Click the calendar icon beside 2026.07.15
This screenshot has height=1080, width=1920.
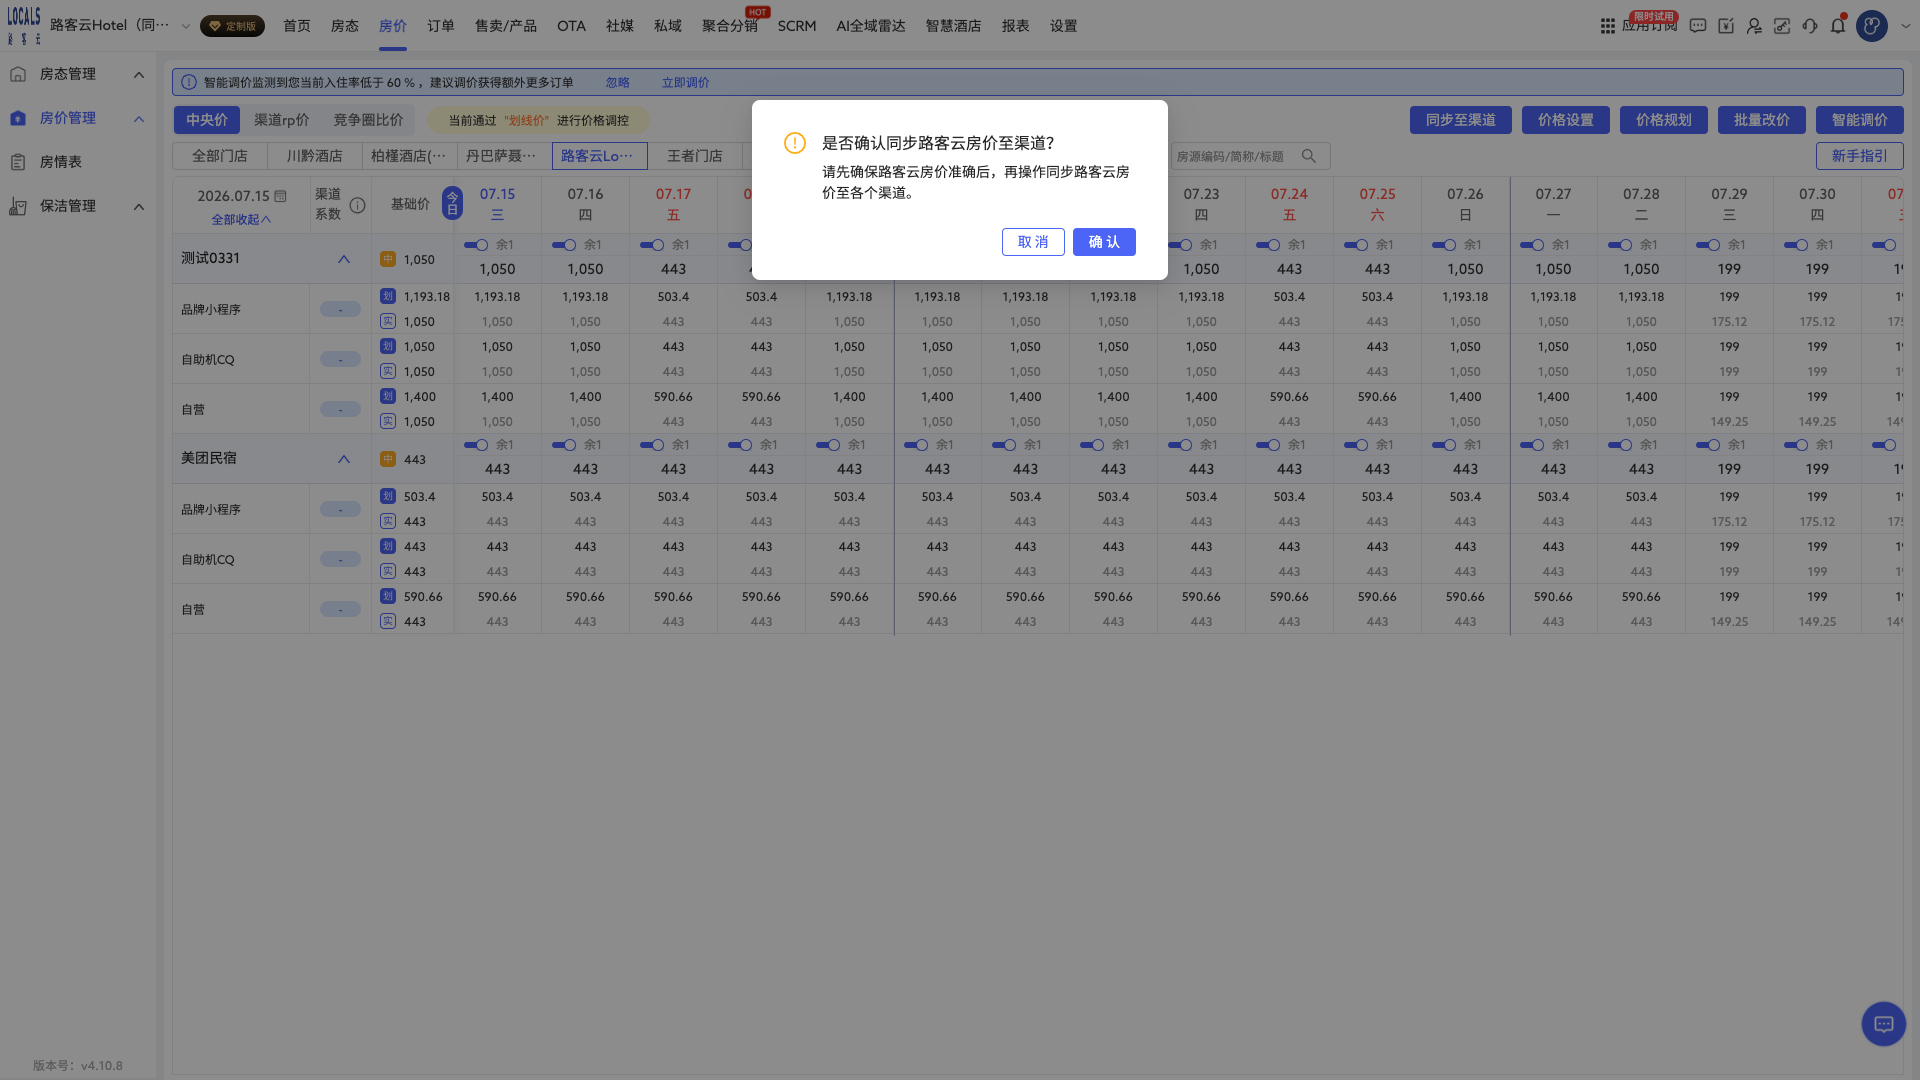point(281,196)
